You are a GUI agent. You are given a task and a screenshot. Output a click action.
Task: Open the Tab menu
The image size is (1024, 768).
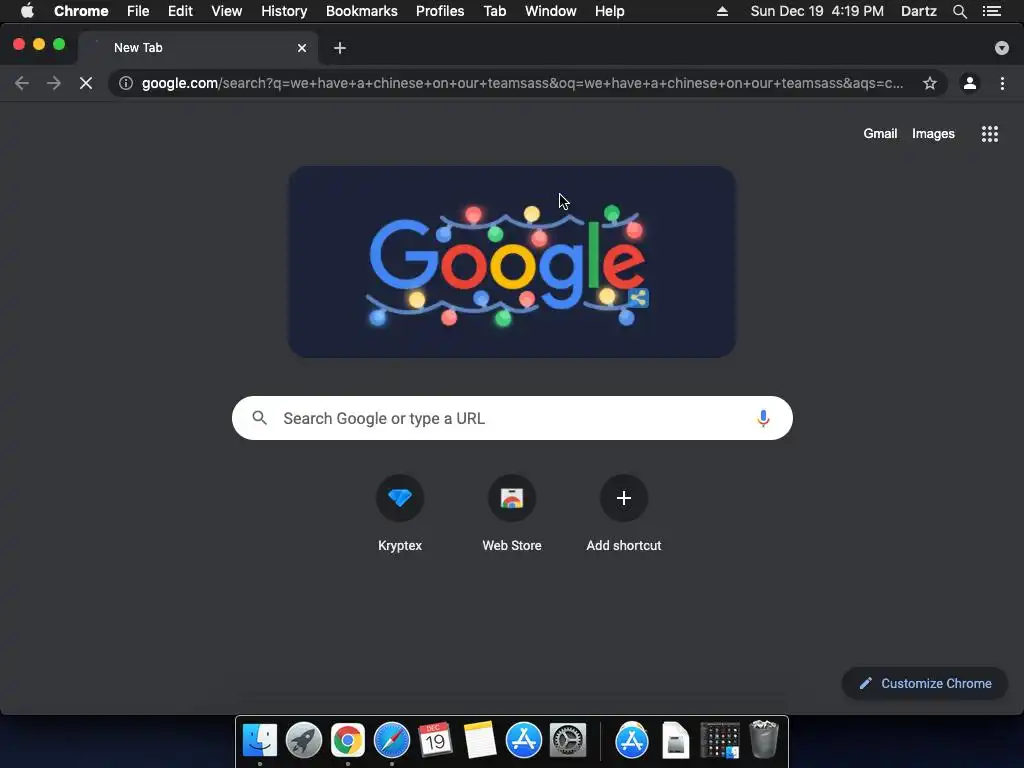pos(495,11)
